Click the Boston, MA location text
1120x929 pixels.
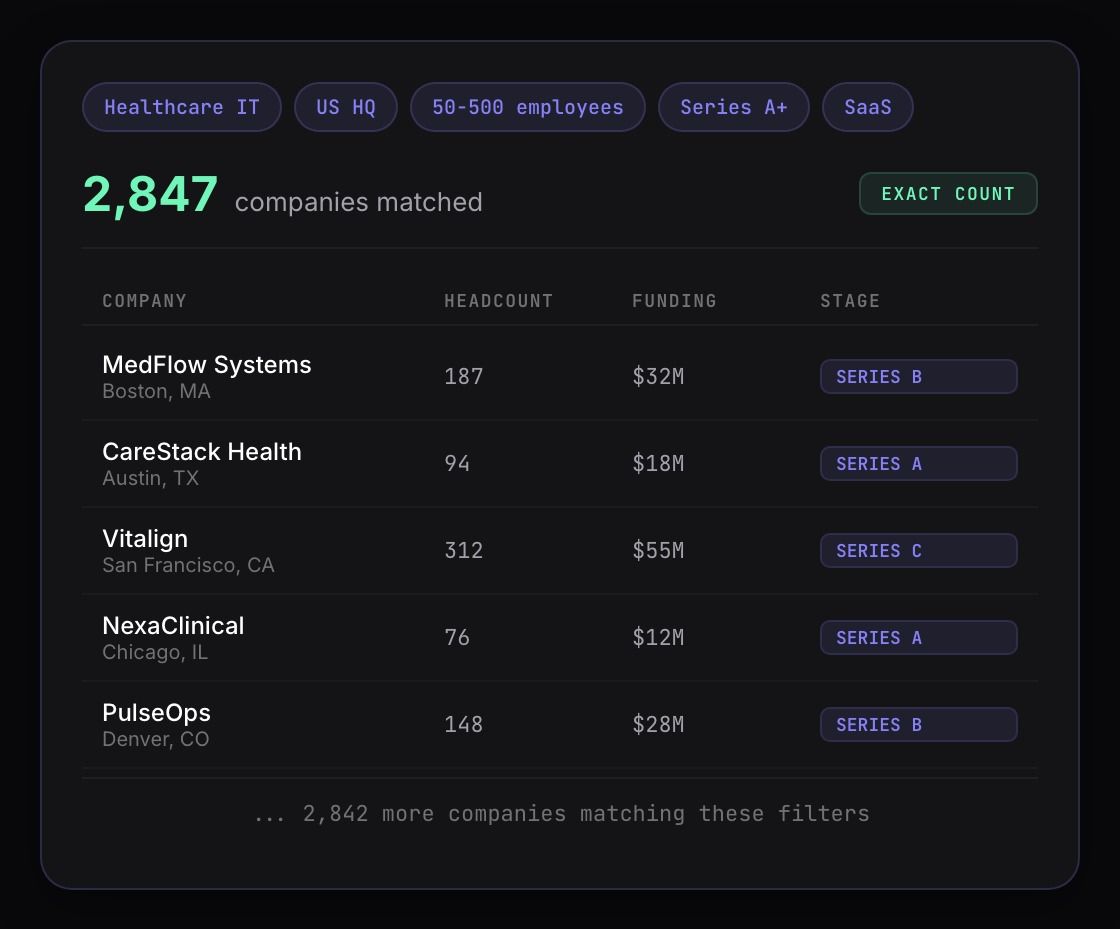[156, 391]
